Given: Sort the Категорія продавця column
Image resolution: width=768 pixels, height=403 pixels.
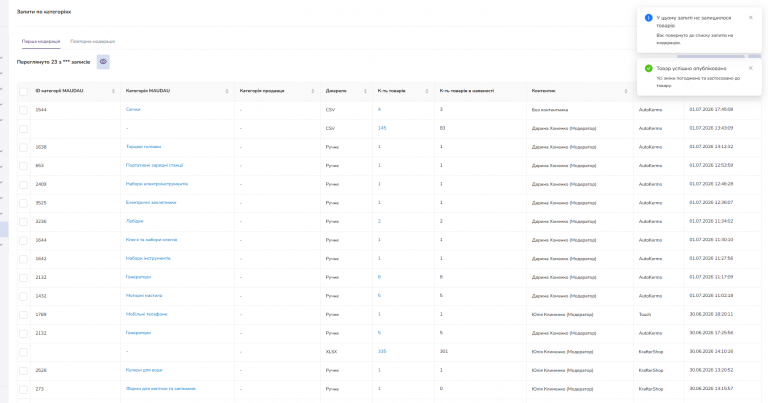Looking at the screenshot, I should pos(313,91).
